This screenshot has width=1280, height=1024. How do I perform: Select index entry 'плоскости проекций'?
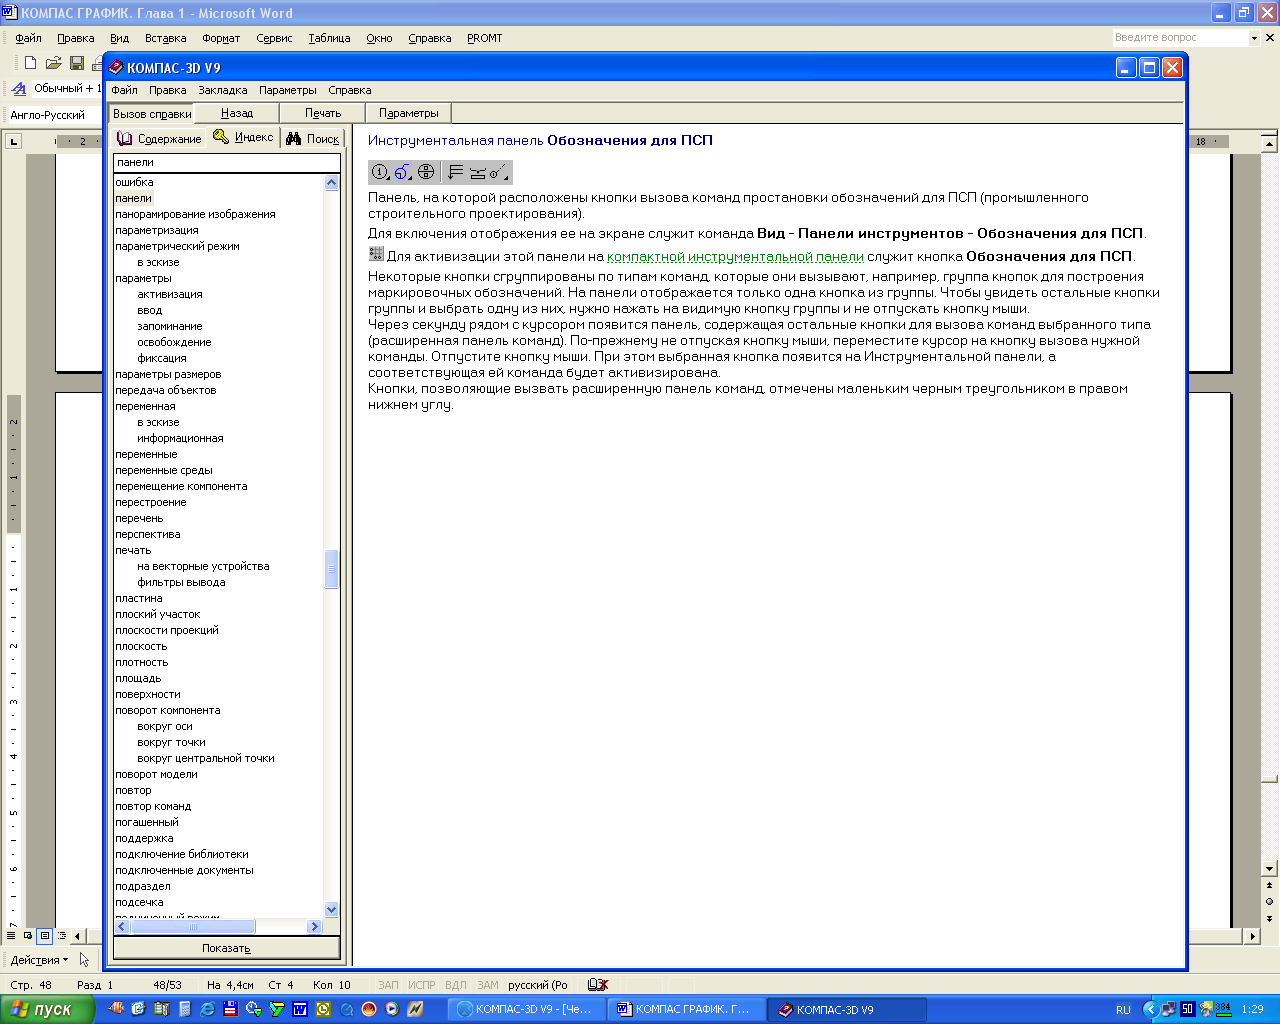click(x=167, y=630)
